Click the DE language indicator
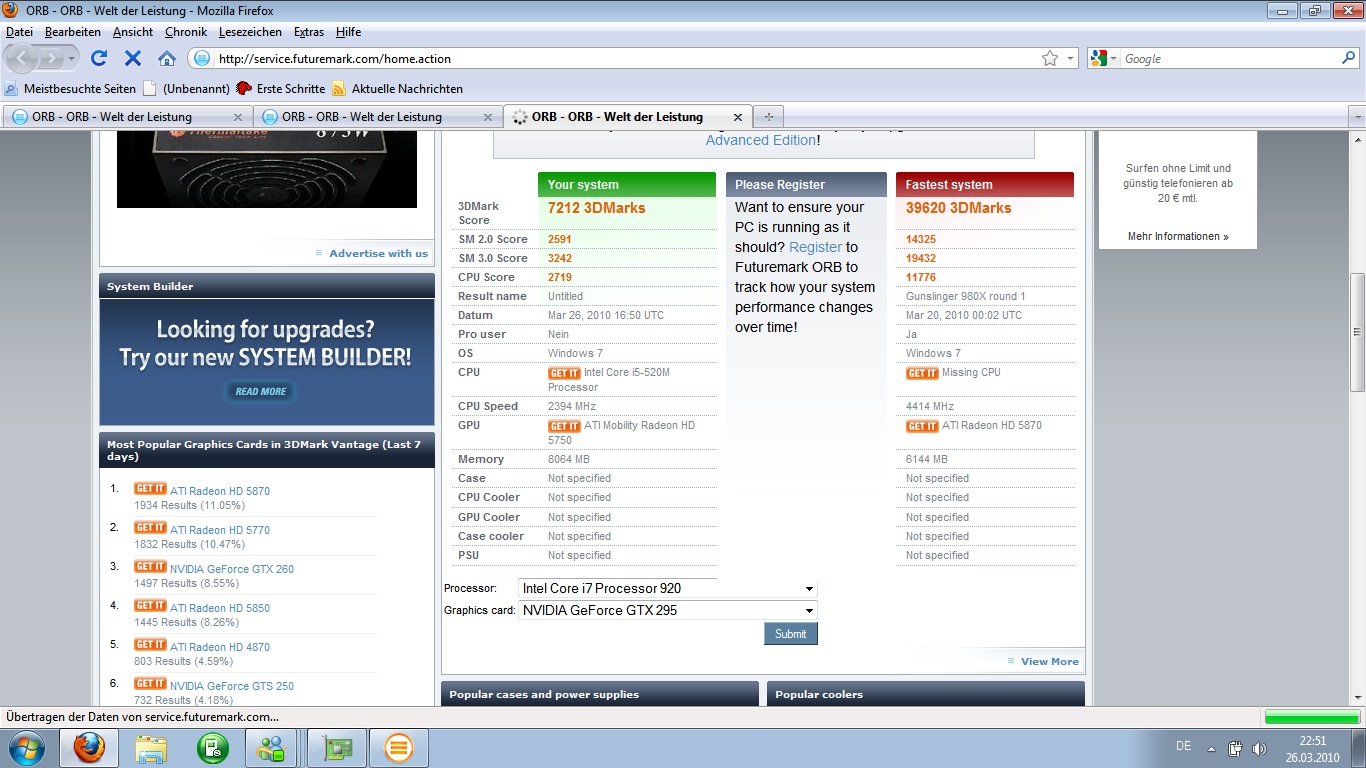 tap(1183, 746)
